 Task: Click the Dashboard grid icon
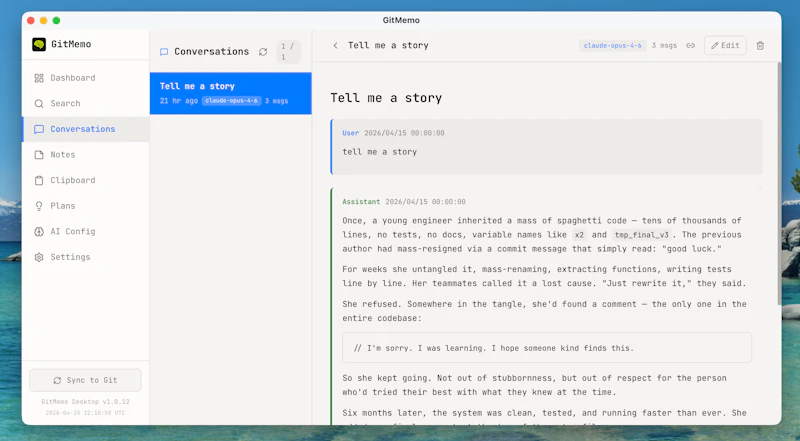tap(39, 78)
